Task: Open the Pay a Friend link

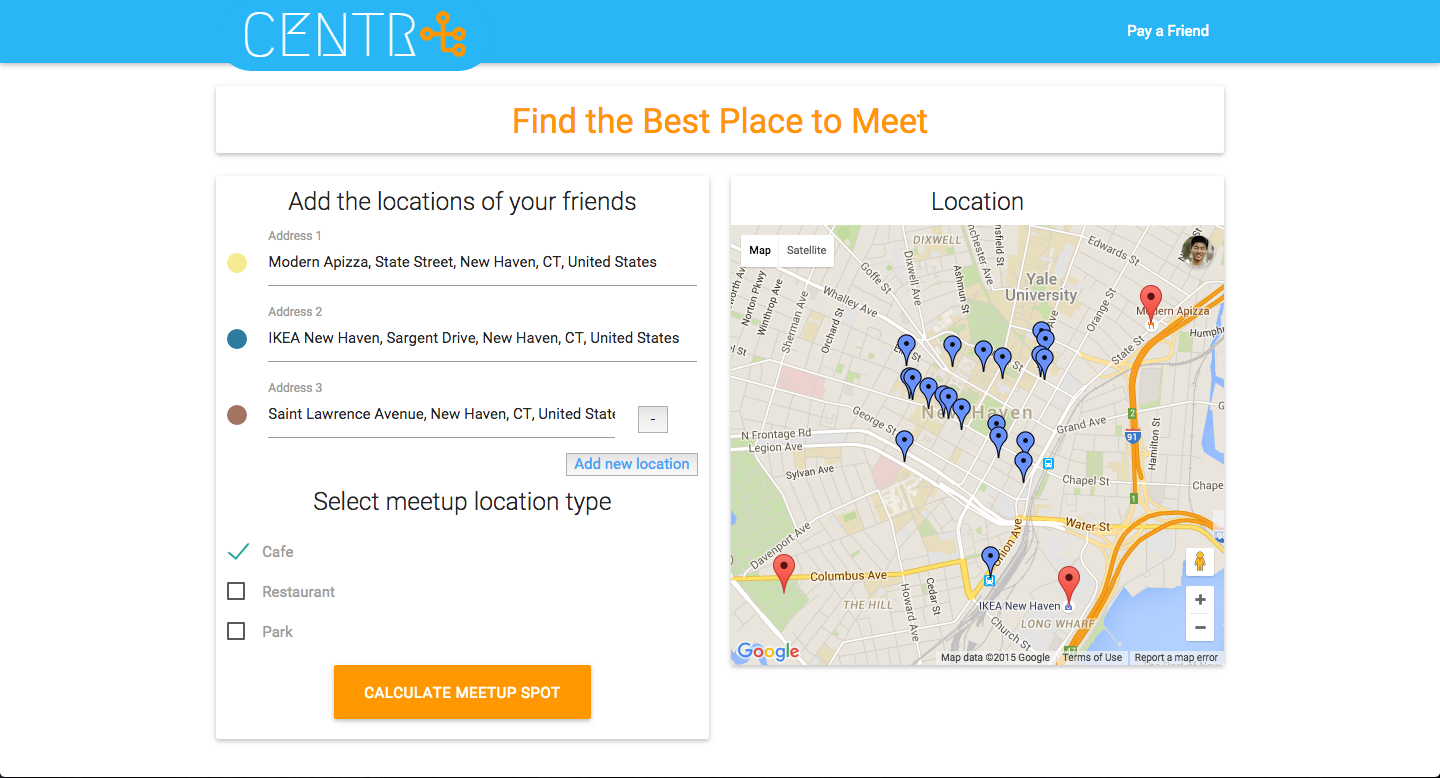Action: click(x=1168, y=31)
